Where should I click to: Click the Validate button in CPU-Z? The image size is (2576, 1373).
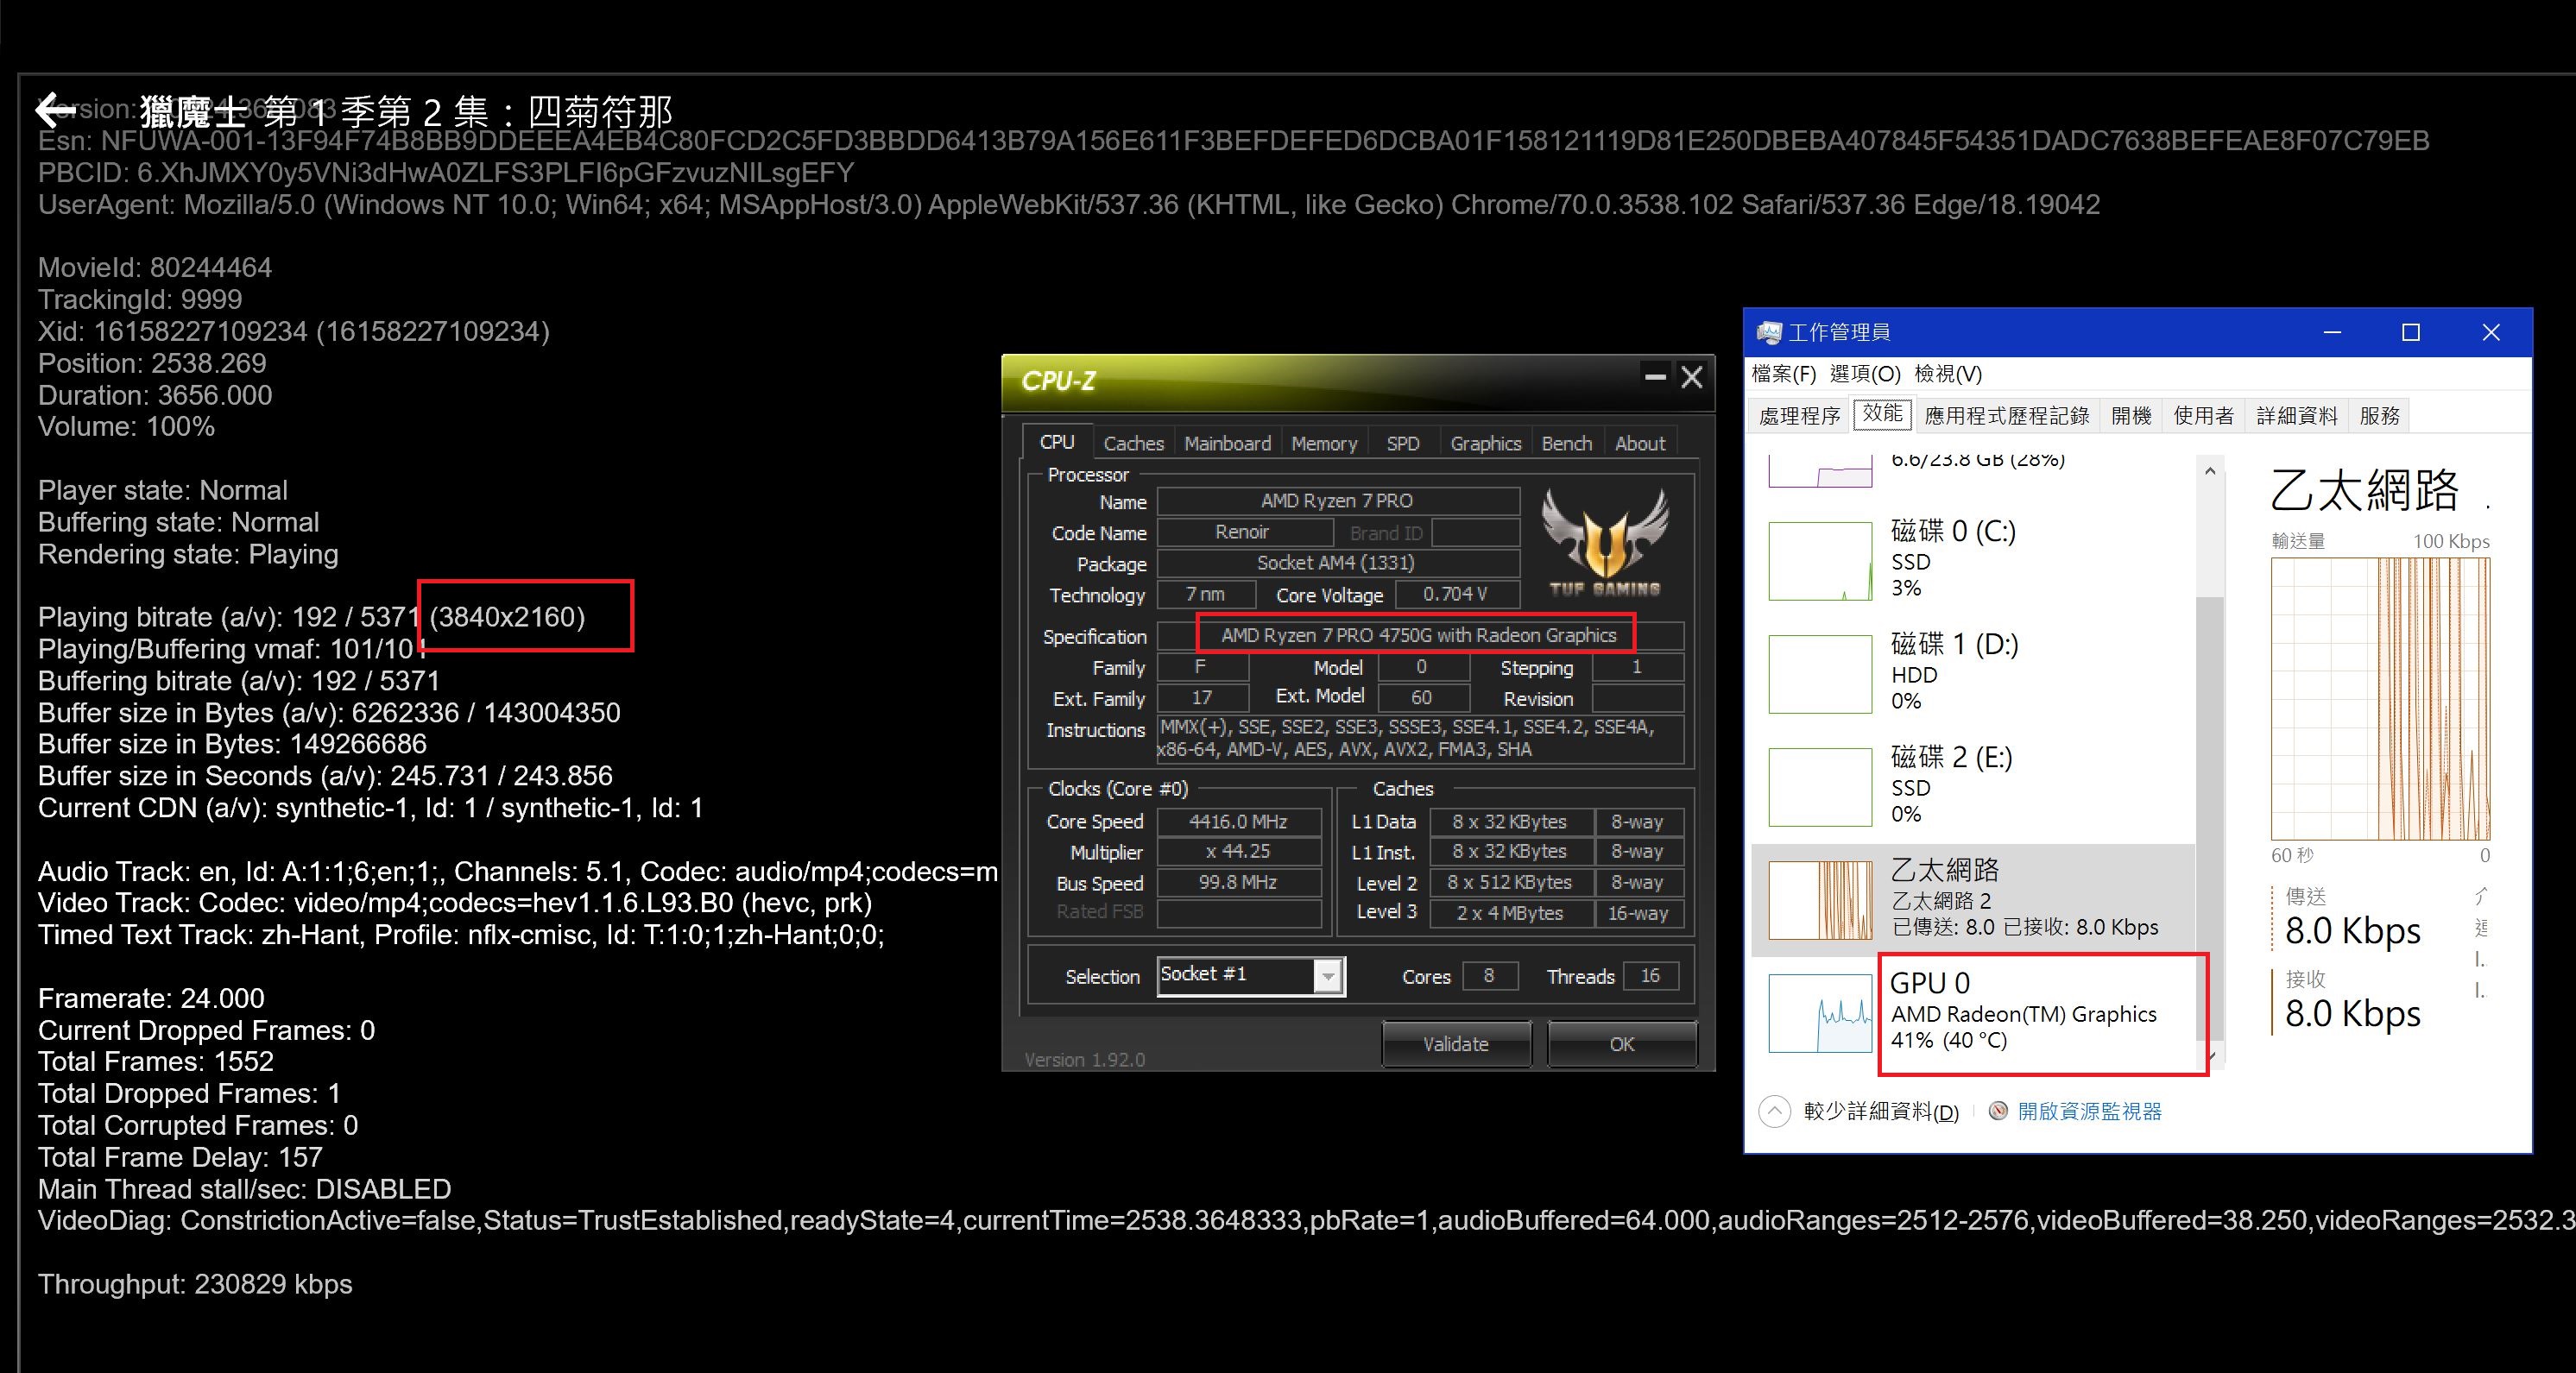[1456, 1044]
